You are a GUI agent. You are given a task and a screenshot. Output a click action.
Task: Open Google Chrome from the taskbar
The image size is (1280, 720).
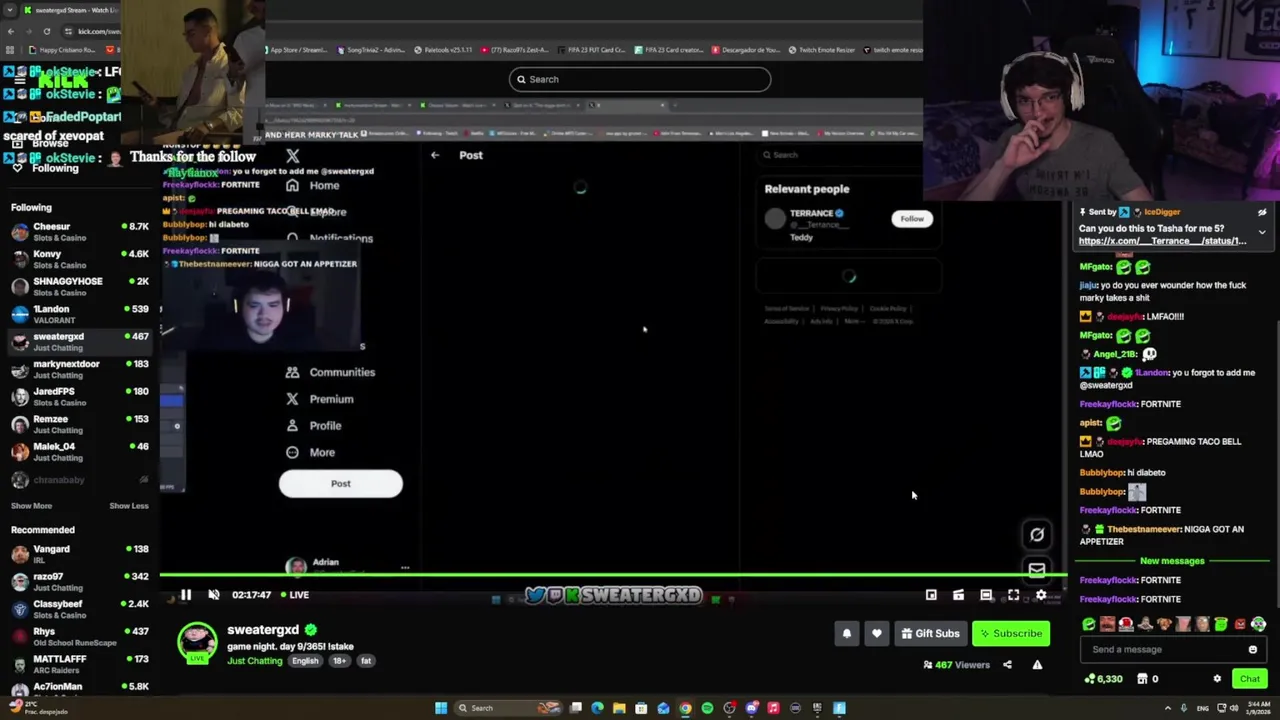685,708
